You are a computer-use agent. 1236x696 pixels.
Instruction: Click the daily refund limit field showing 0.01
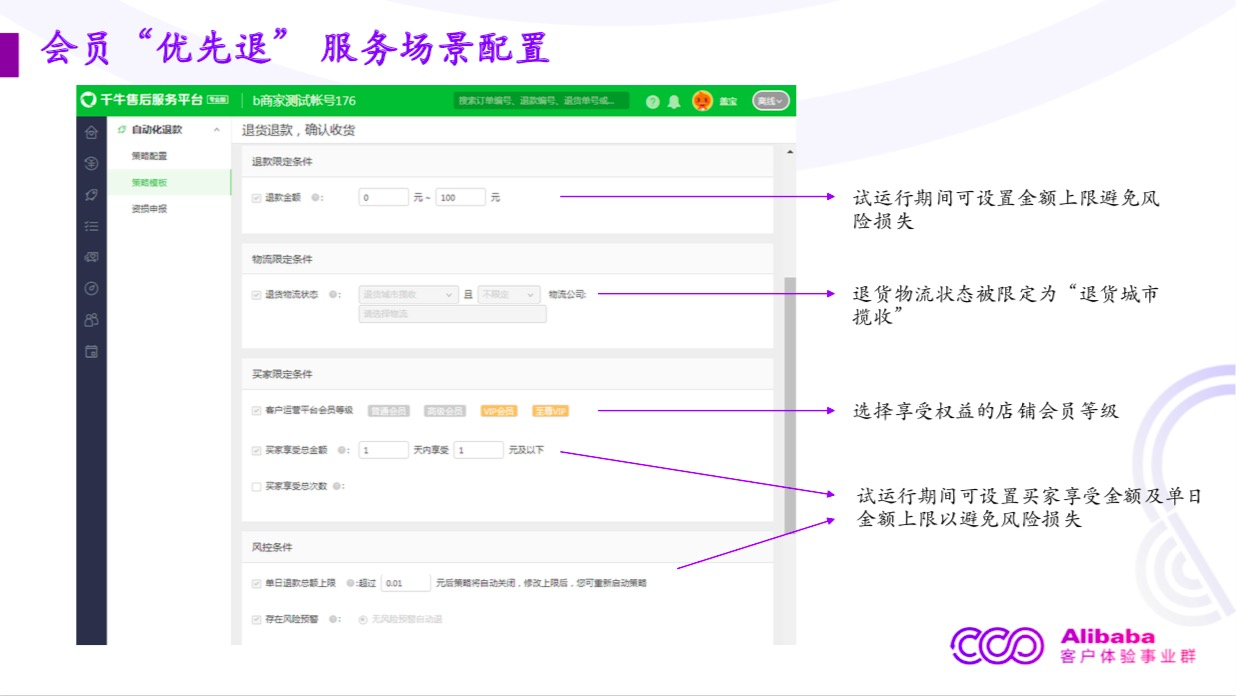pos(406,583)
